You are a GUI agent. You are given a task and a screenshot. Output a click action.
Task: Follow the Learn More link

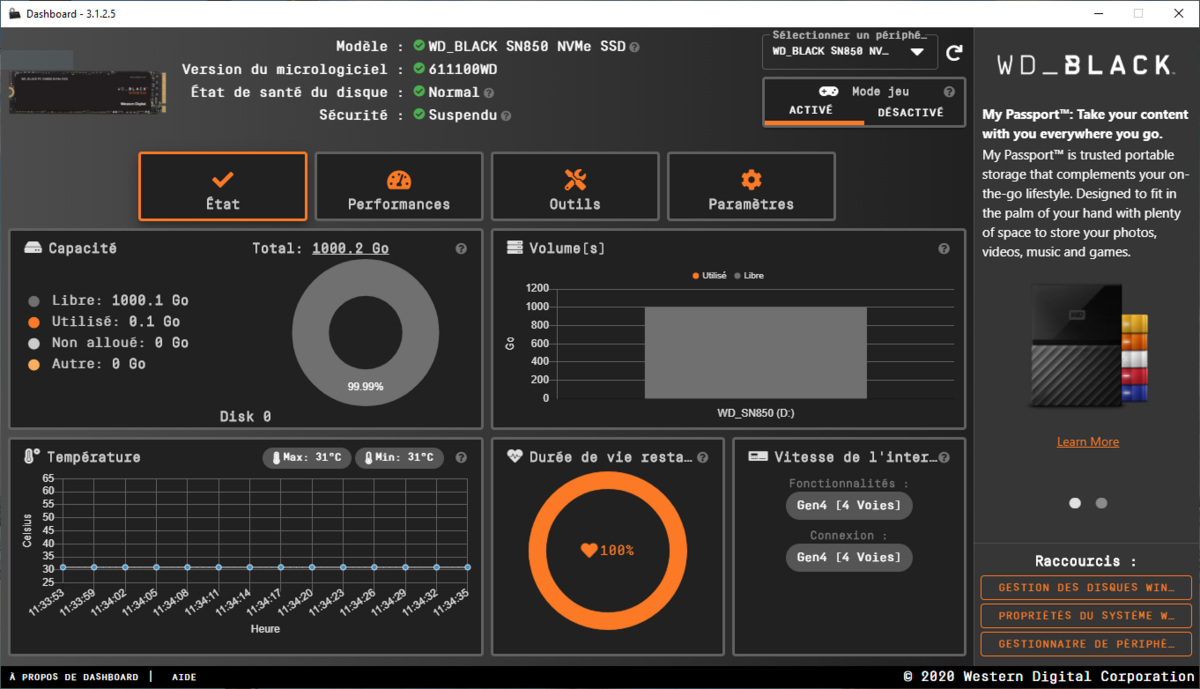pos(1088,442)
